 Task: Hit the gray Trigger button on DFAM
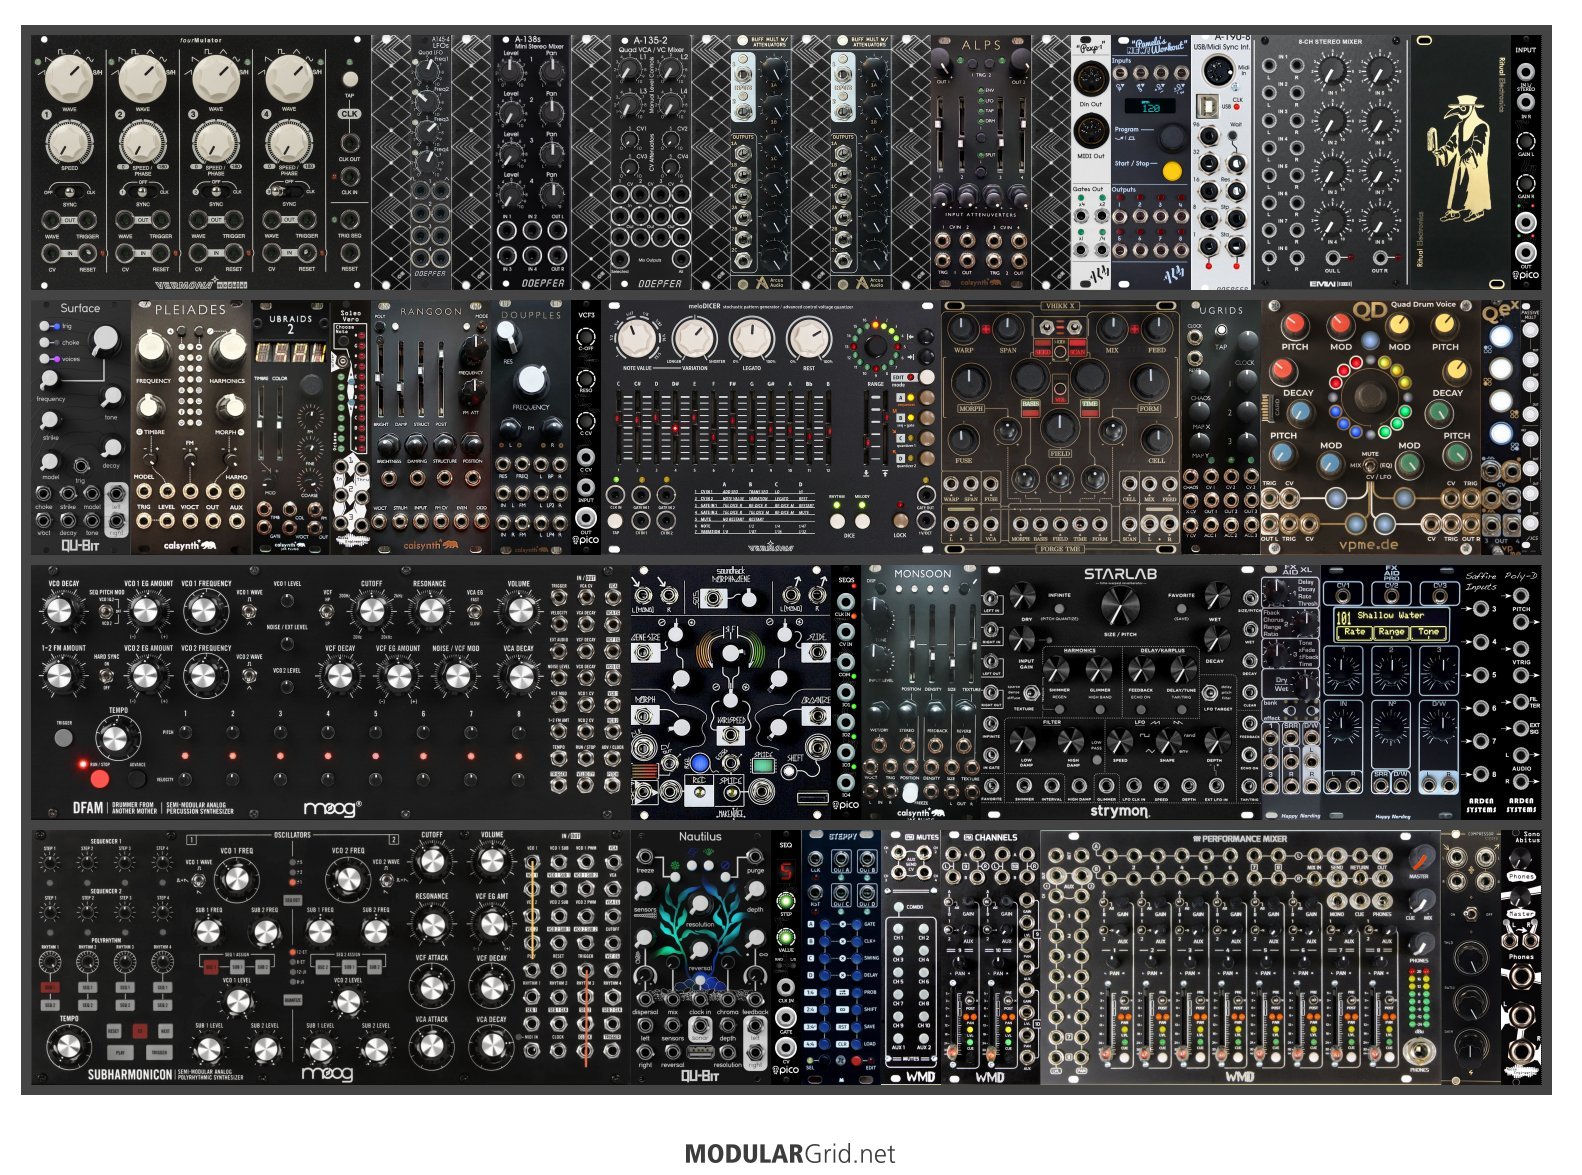click(64, 737)
